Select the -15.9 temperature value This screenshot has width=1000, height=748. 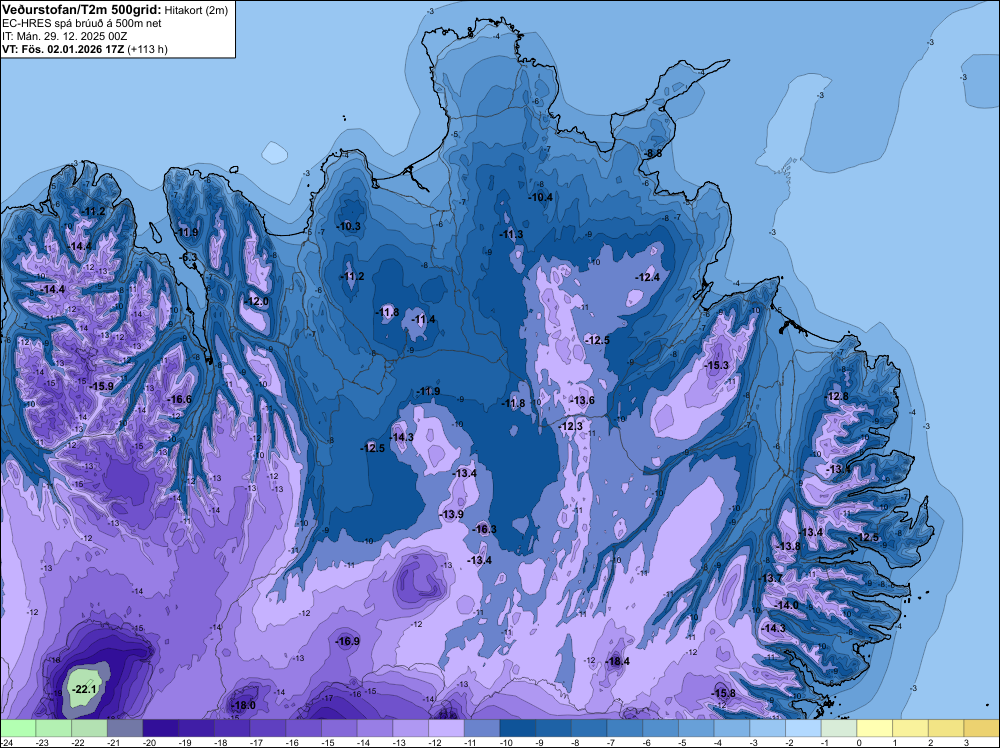[x=101, y=386]
